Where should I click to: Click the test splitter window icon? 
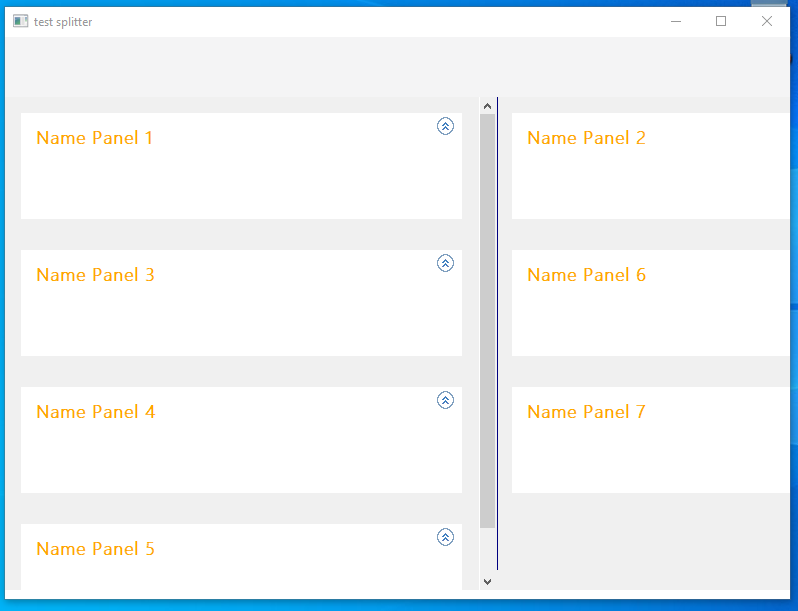pyautogui.click(x=20, y=21)
